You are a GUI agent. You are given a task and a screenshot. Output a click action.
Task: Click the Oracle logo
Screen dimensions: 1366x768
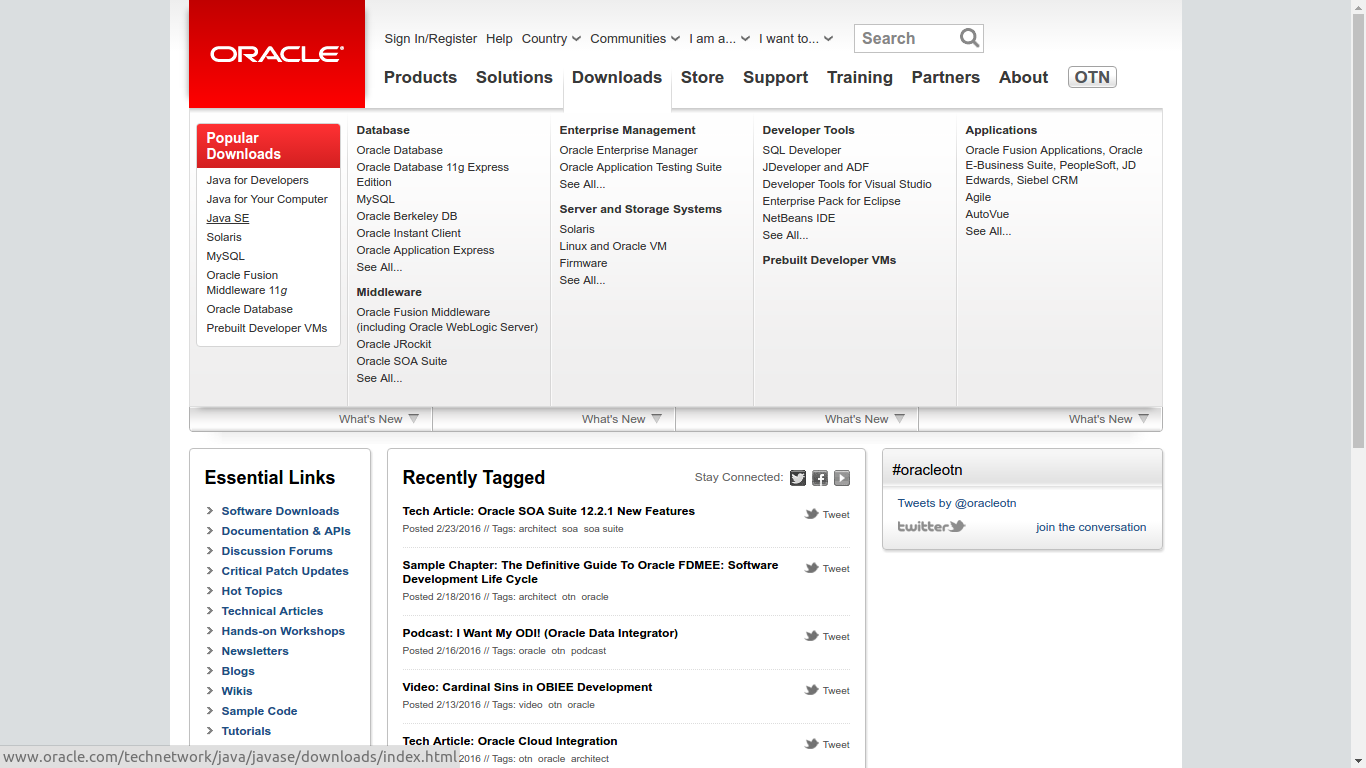pyautogui.click(x=277, y=54)
